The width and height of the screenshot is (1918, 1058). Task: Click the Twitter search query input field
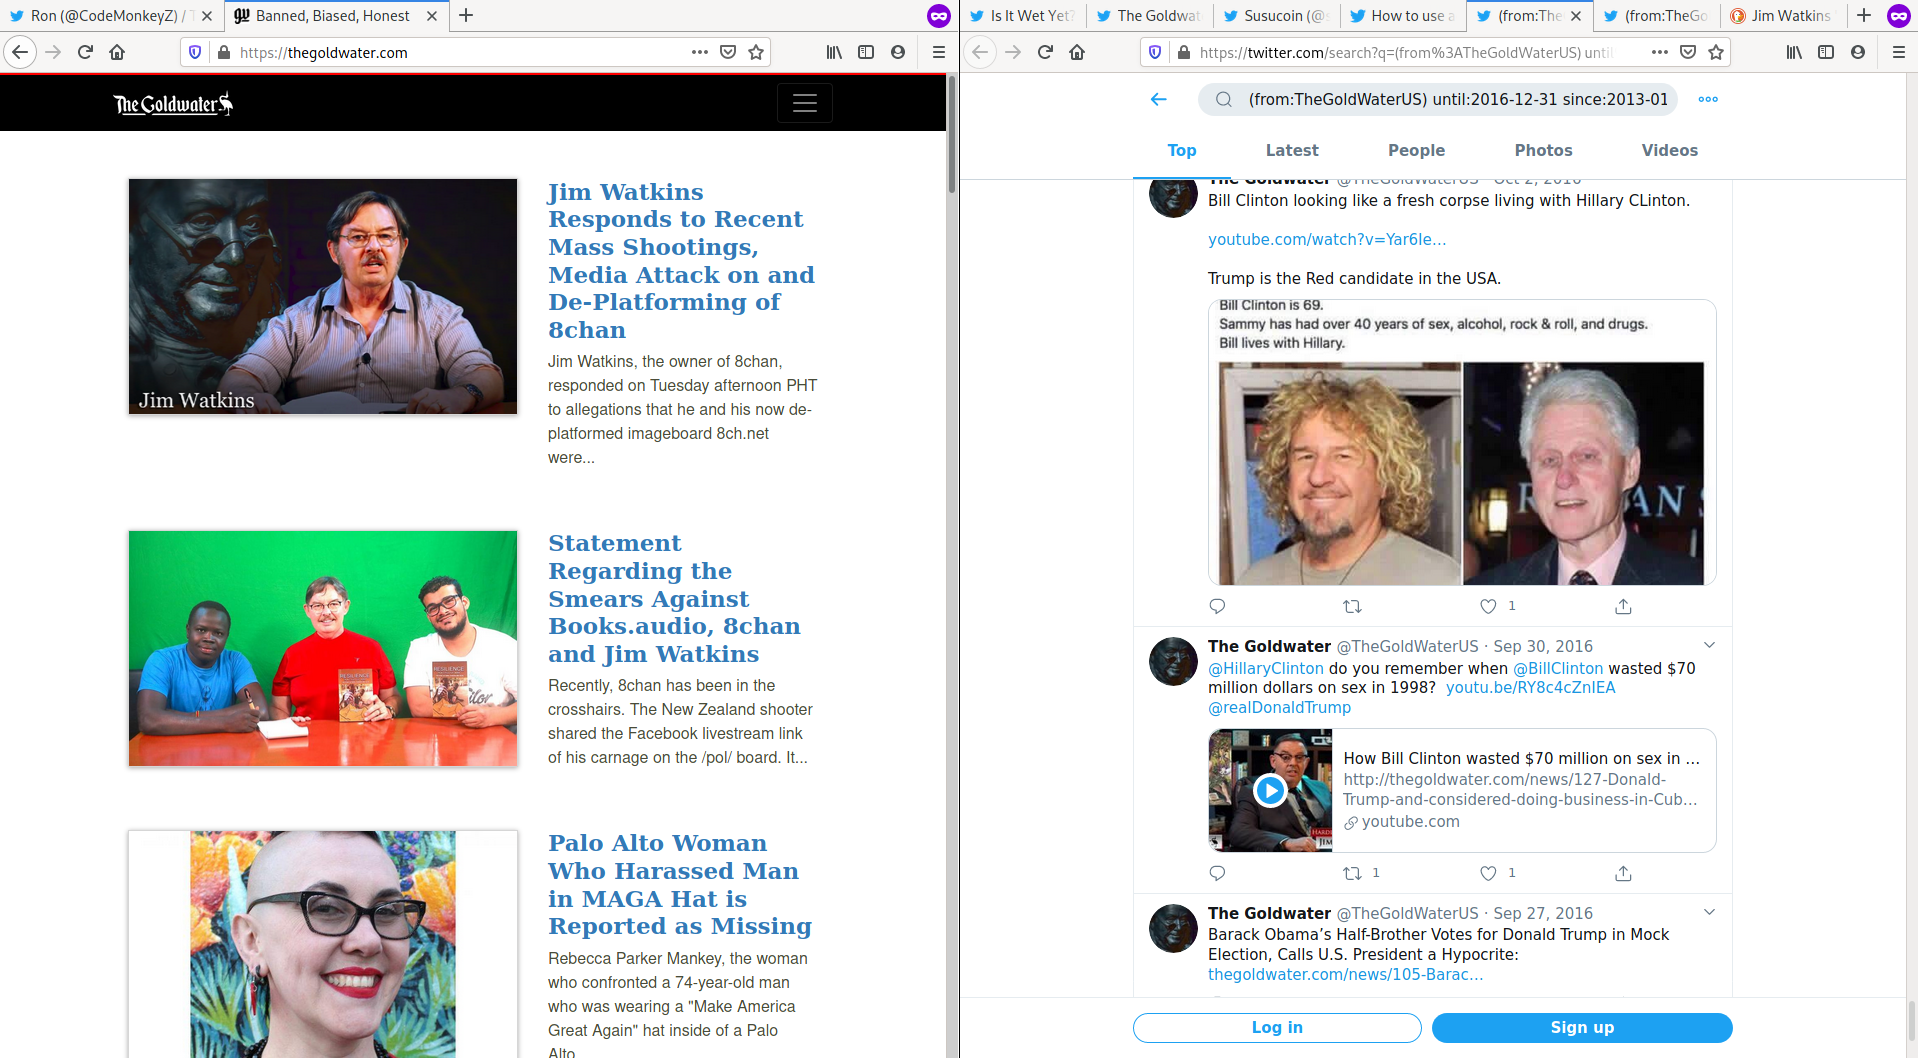click(1458, 99)
